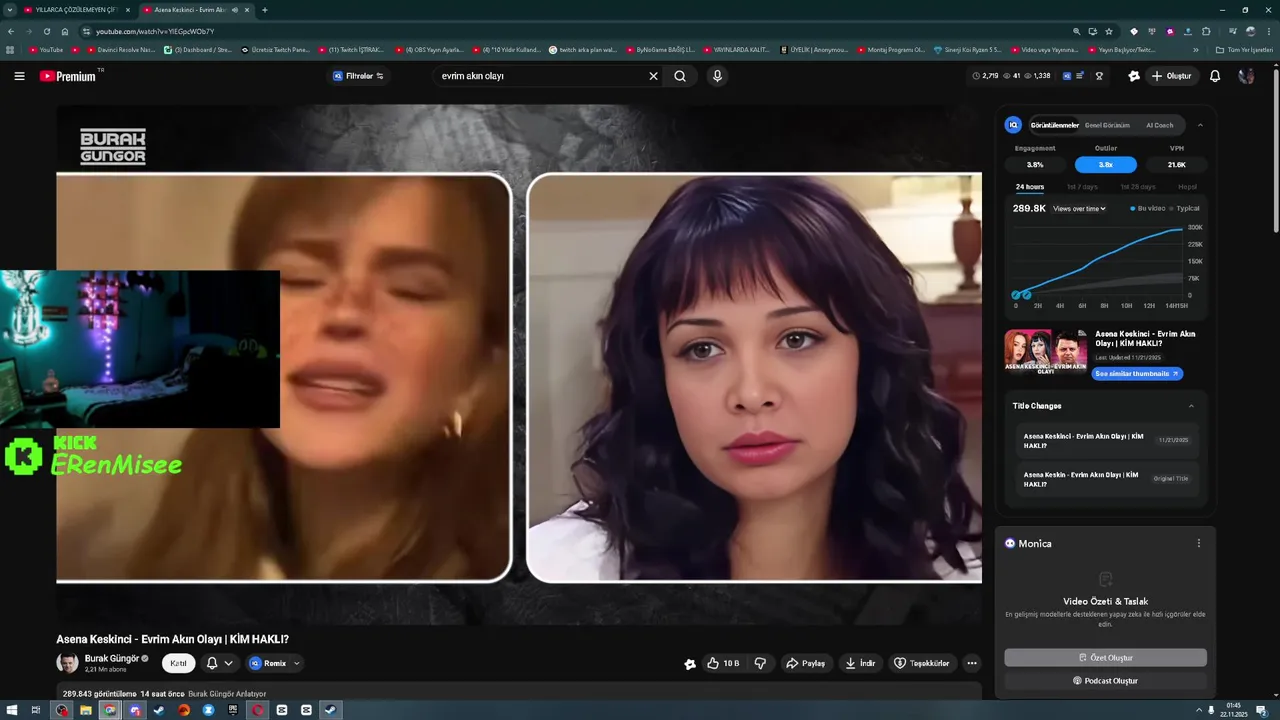The image size is (1280, 720).
Task: Open YouTube notifications bell in header
Action: pos(1215,76)
